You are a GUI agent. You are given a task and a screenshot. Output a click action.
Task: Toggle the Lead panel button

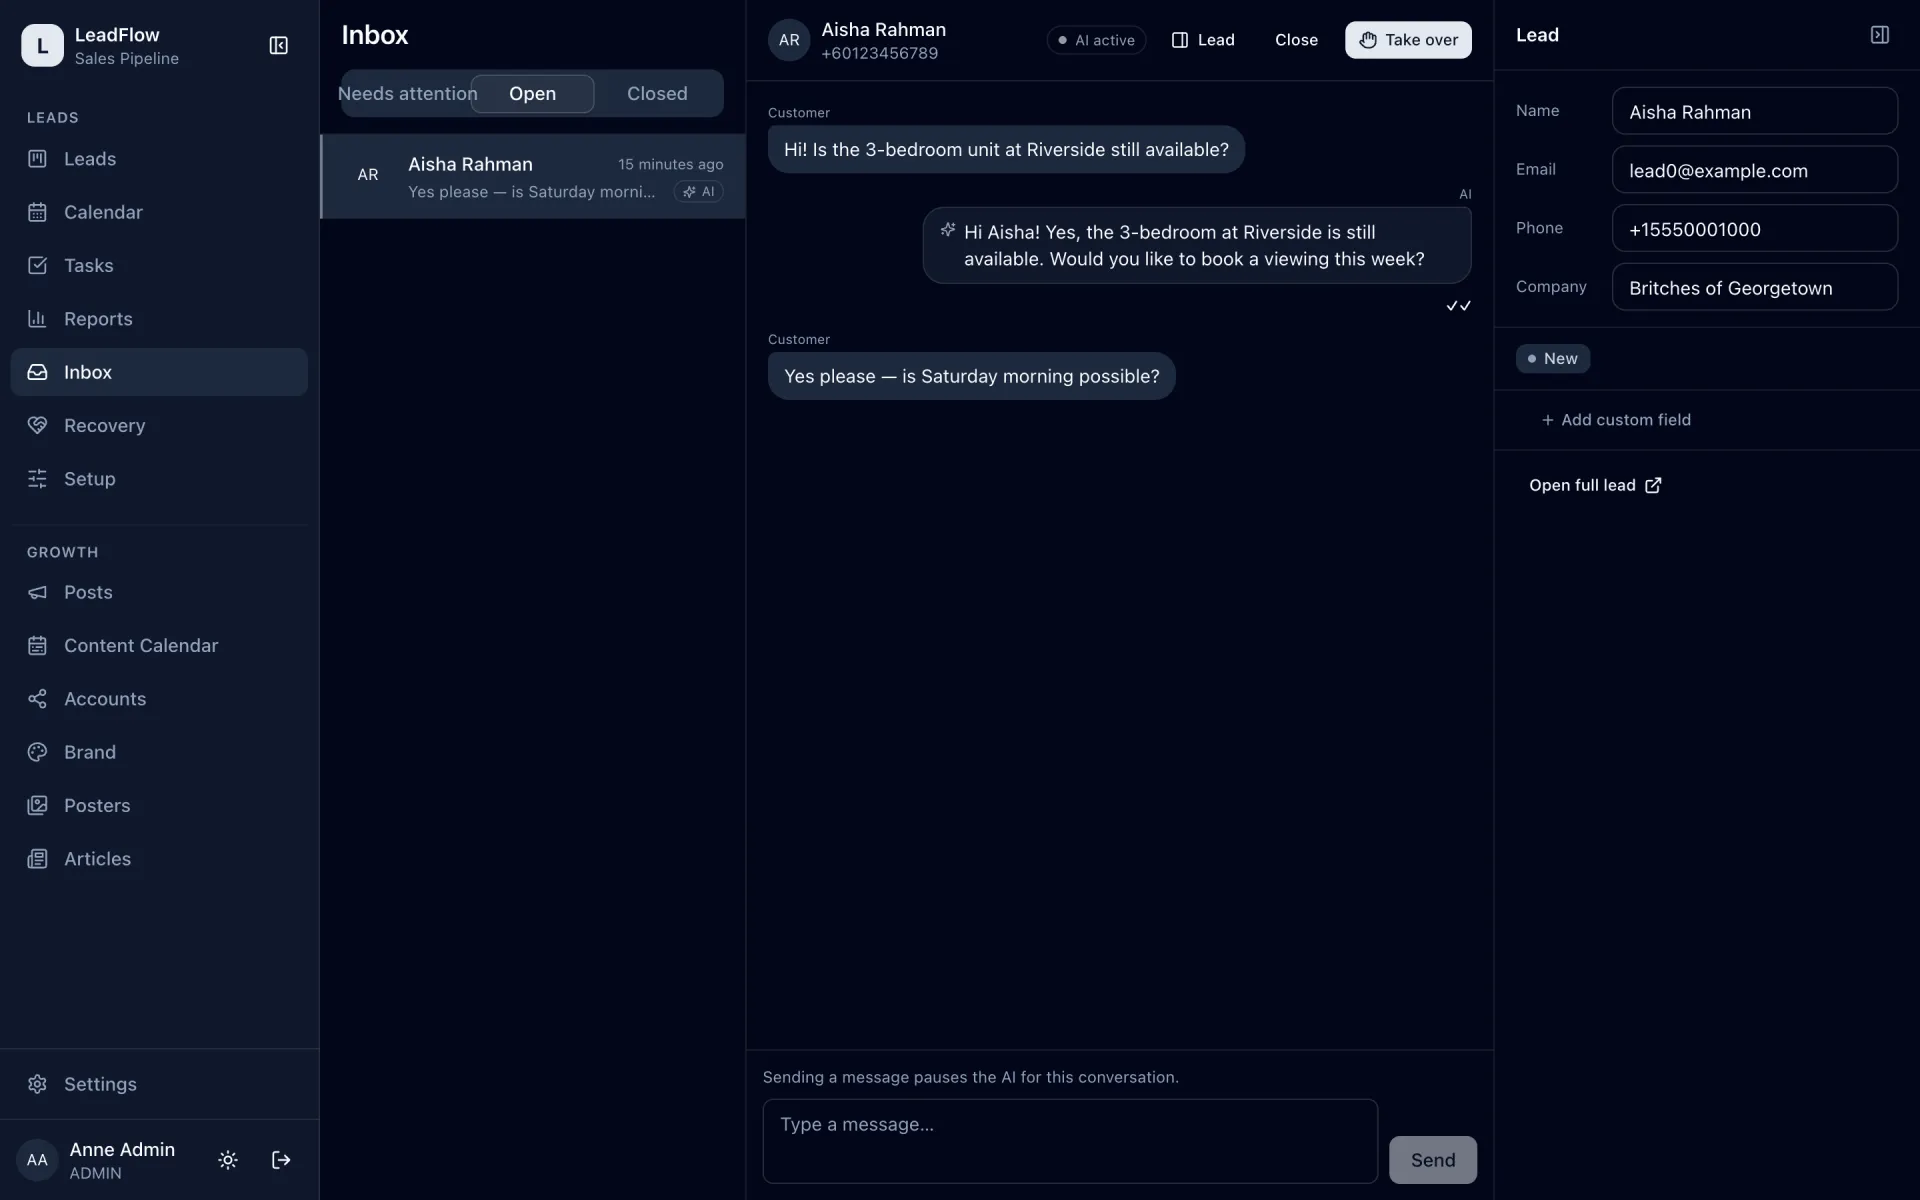(1203, 40)
